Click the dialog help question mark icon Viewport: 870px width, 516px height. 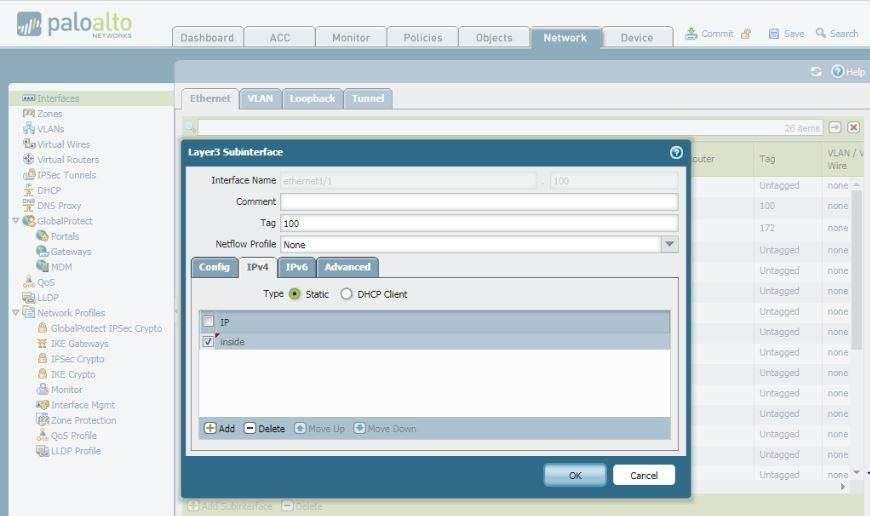click(x=676, y=152)
